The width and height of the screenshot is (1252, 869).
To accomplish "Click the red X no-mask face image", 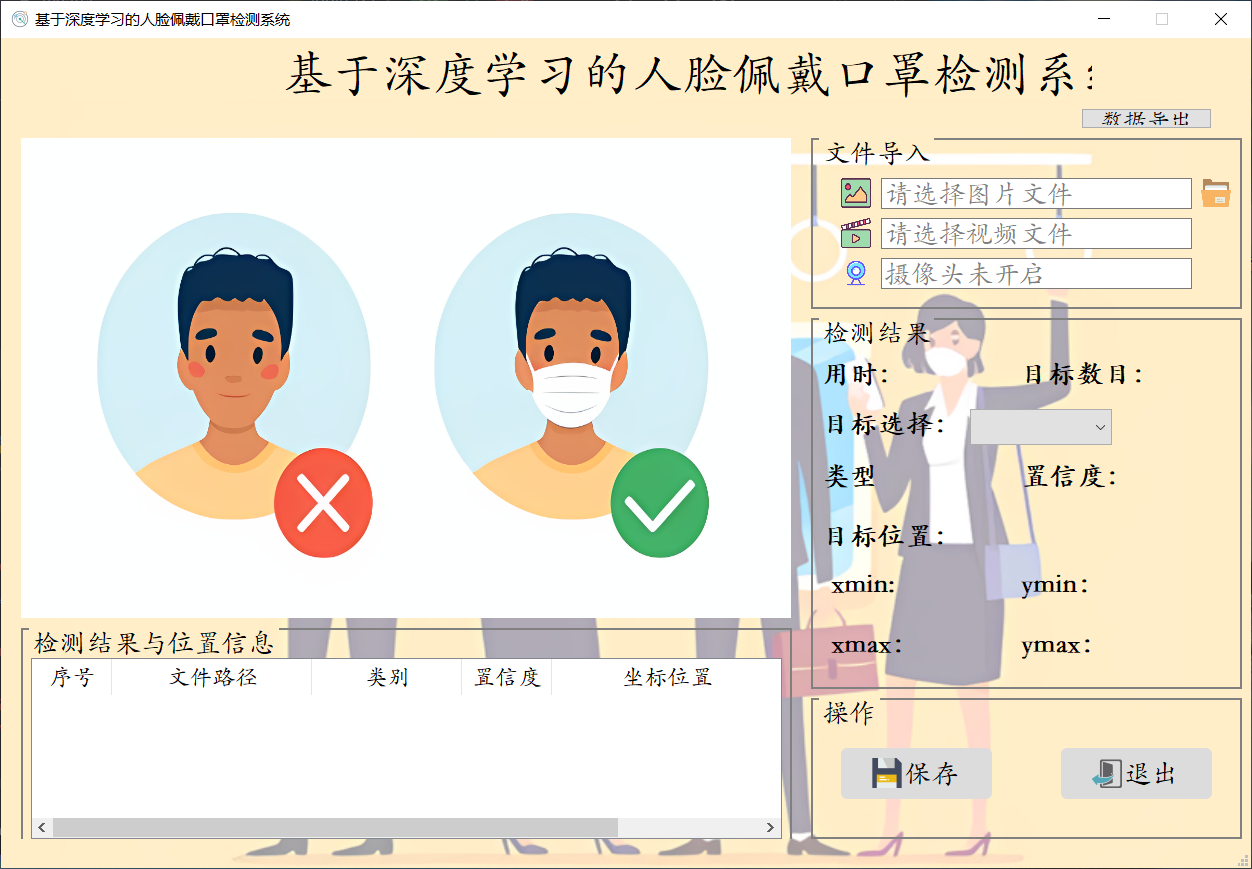I will pos(235,385).
